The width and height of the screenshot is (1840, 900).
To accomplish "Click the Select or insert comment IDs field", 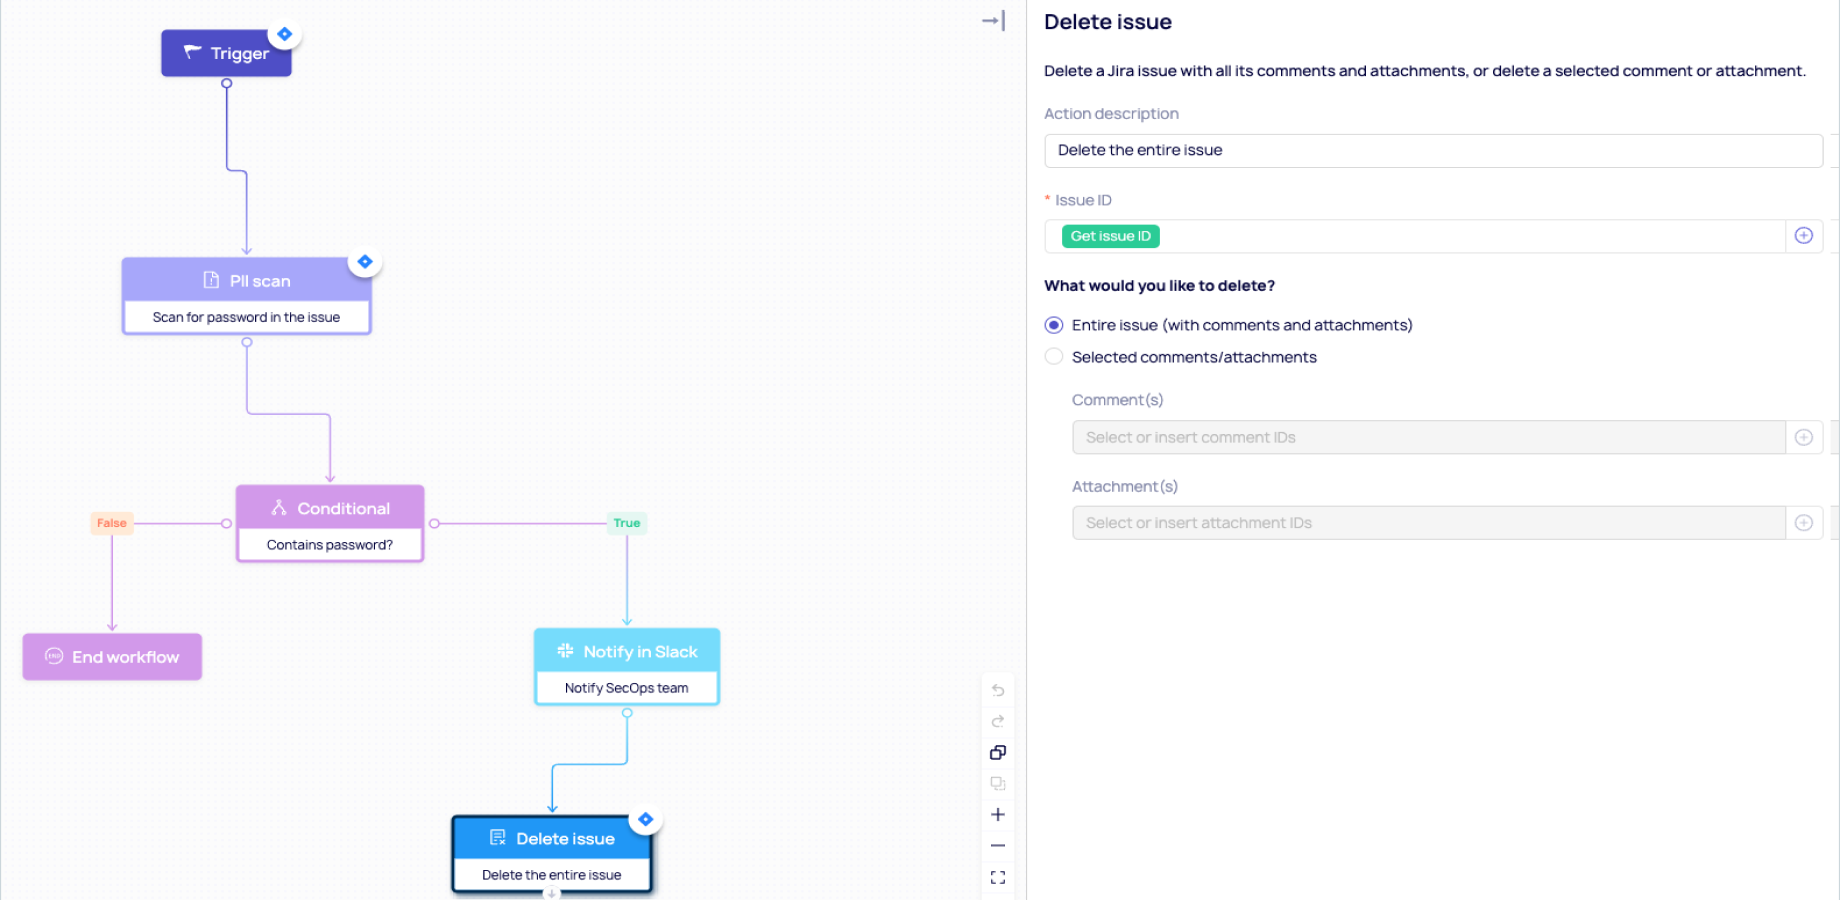I will [x=1429, y=437].
